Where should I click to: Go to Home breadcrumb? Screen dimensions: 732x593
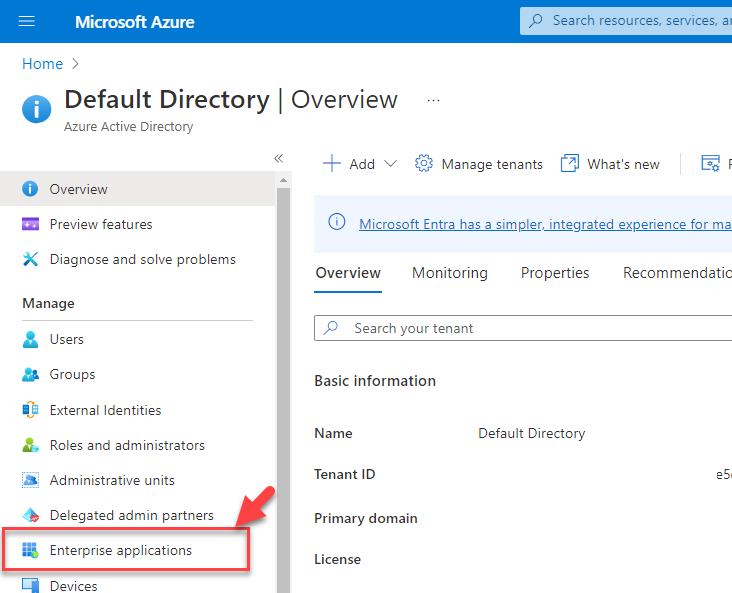pyautogui.click(x=42, y=64)
